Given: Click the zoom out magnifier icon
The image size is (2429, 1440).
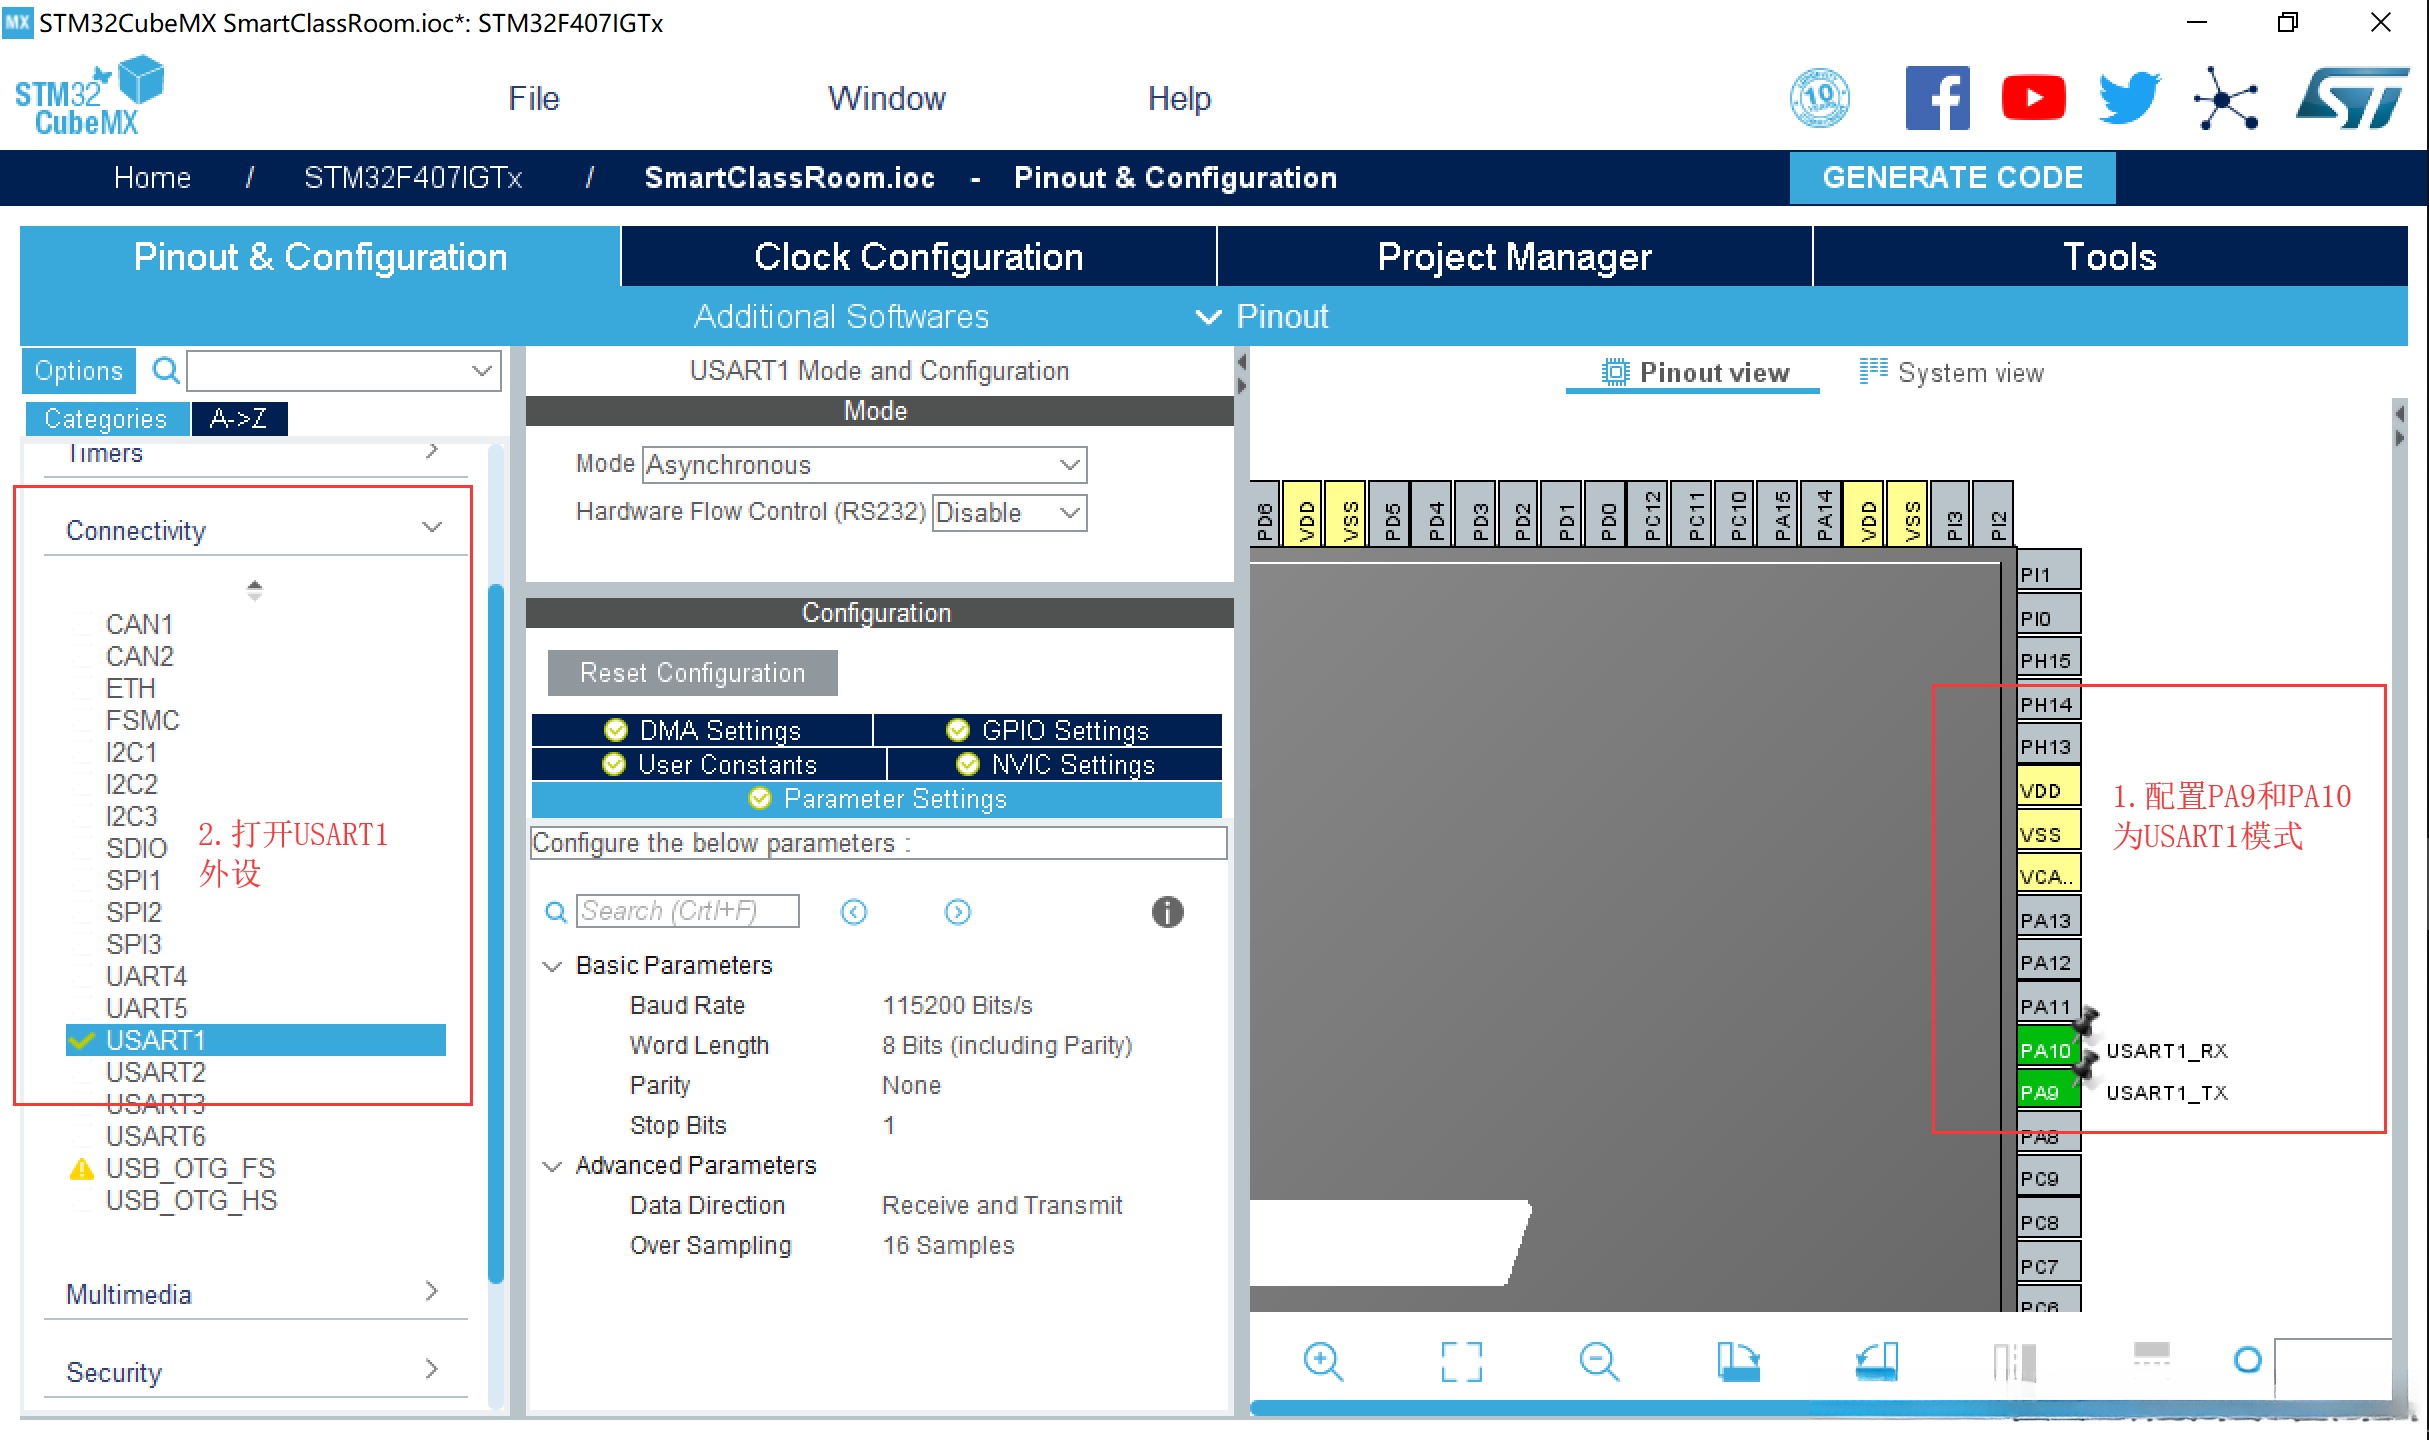Looking at the screenshot, I should tap(1598, 1361).
